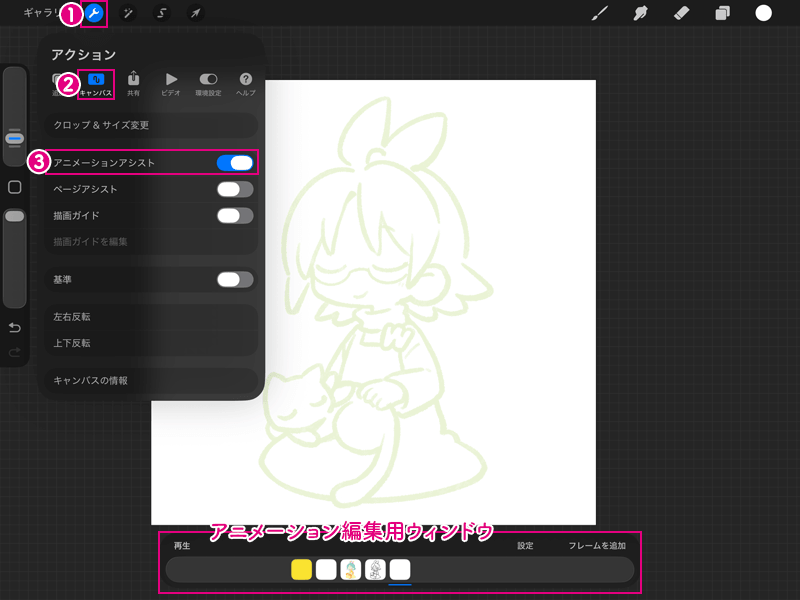Open キャンバスの情報
This screenshot has height=600, width=800.
click(151, 381)
